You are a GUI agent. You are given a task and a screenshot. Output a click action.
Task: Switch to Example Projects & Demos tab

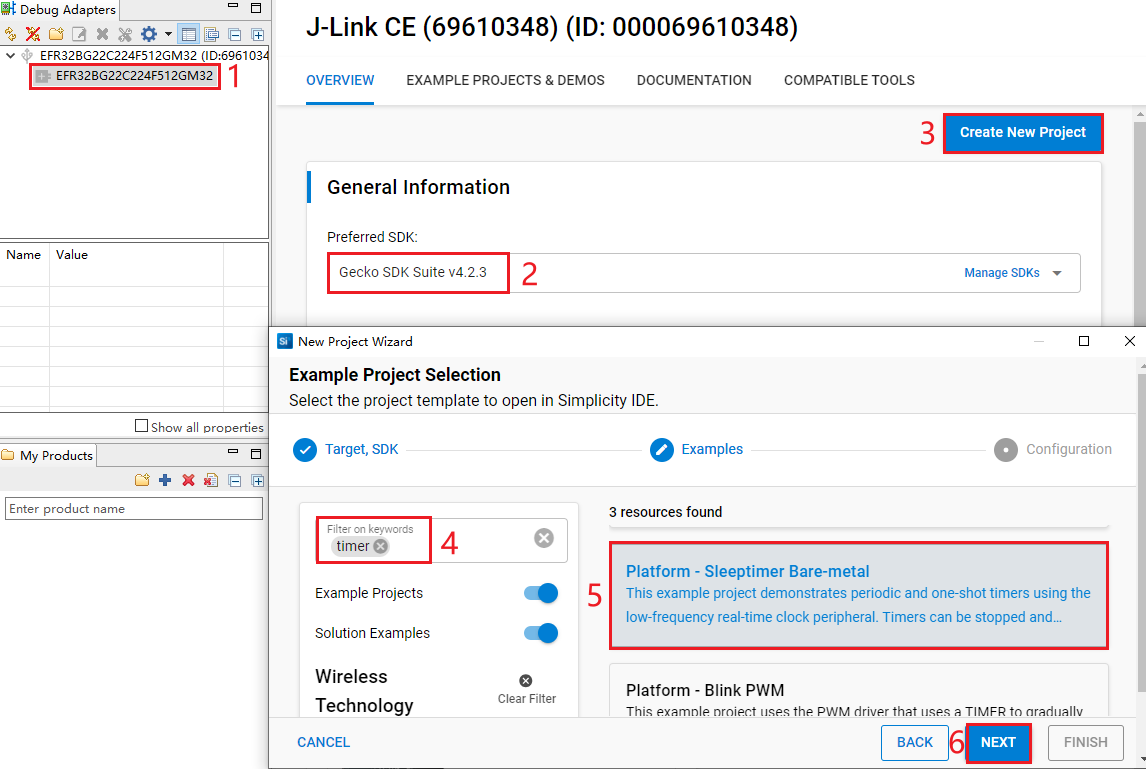tap(505, 80)
